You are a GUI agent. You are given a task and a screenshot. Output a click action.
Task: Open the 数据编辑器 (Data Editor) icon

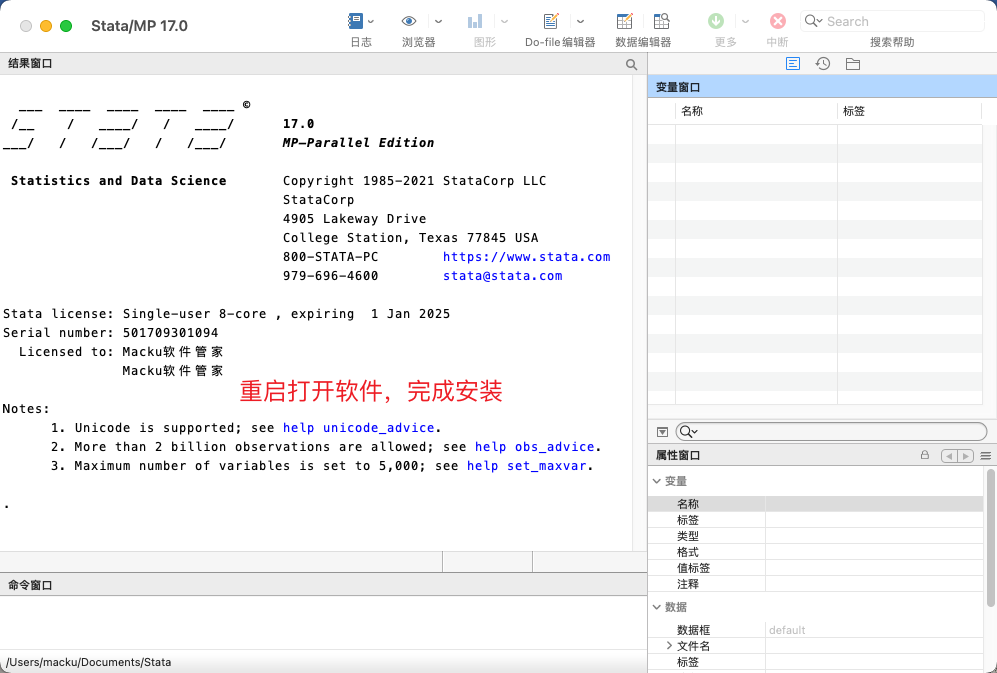pos(624,21)
